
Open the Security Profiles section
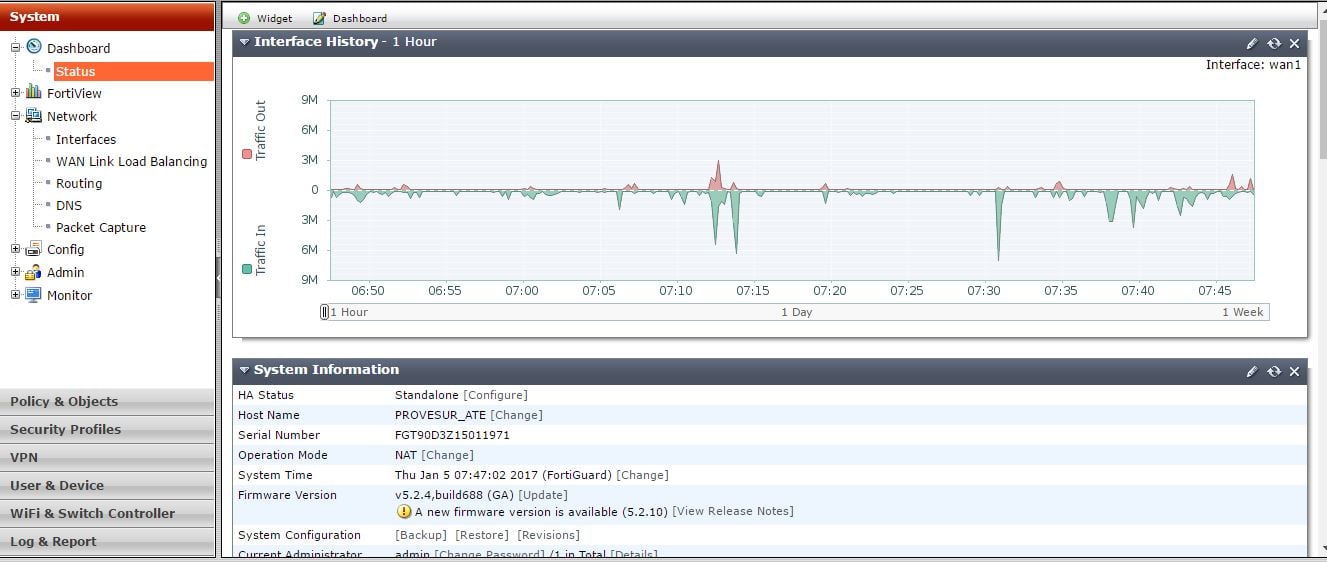(107, 429)
